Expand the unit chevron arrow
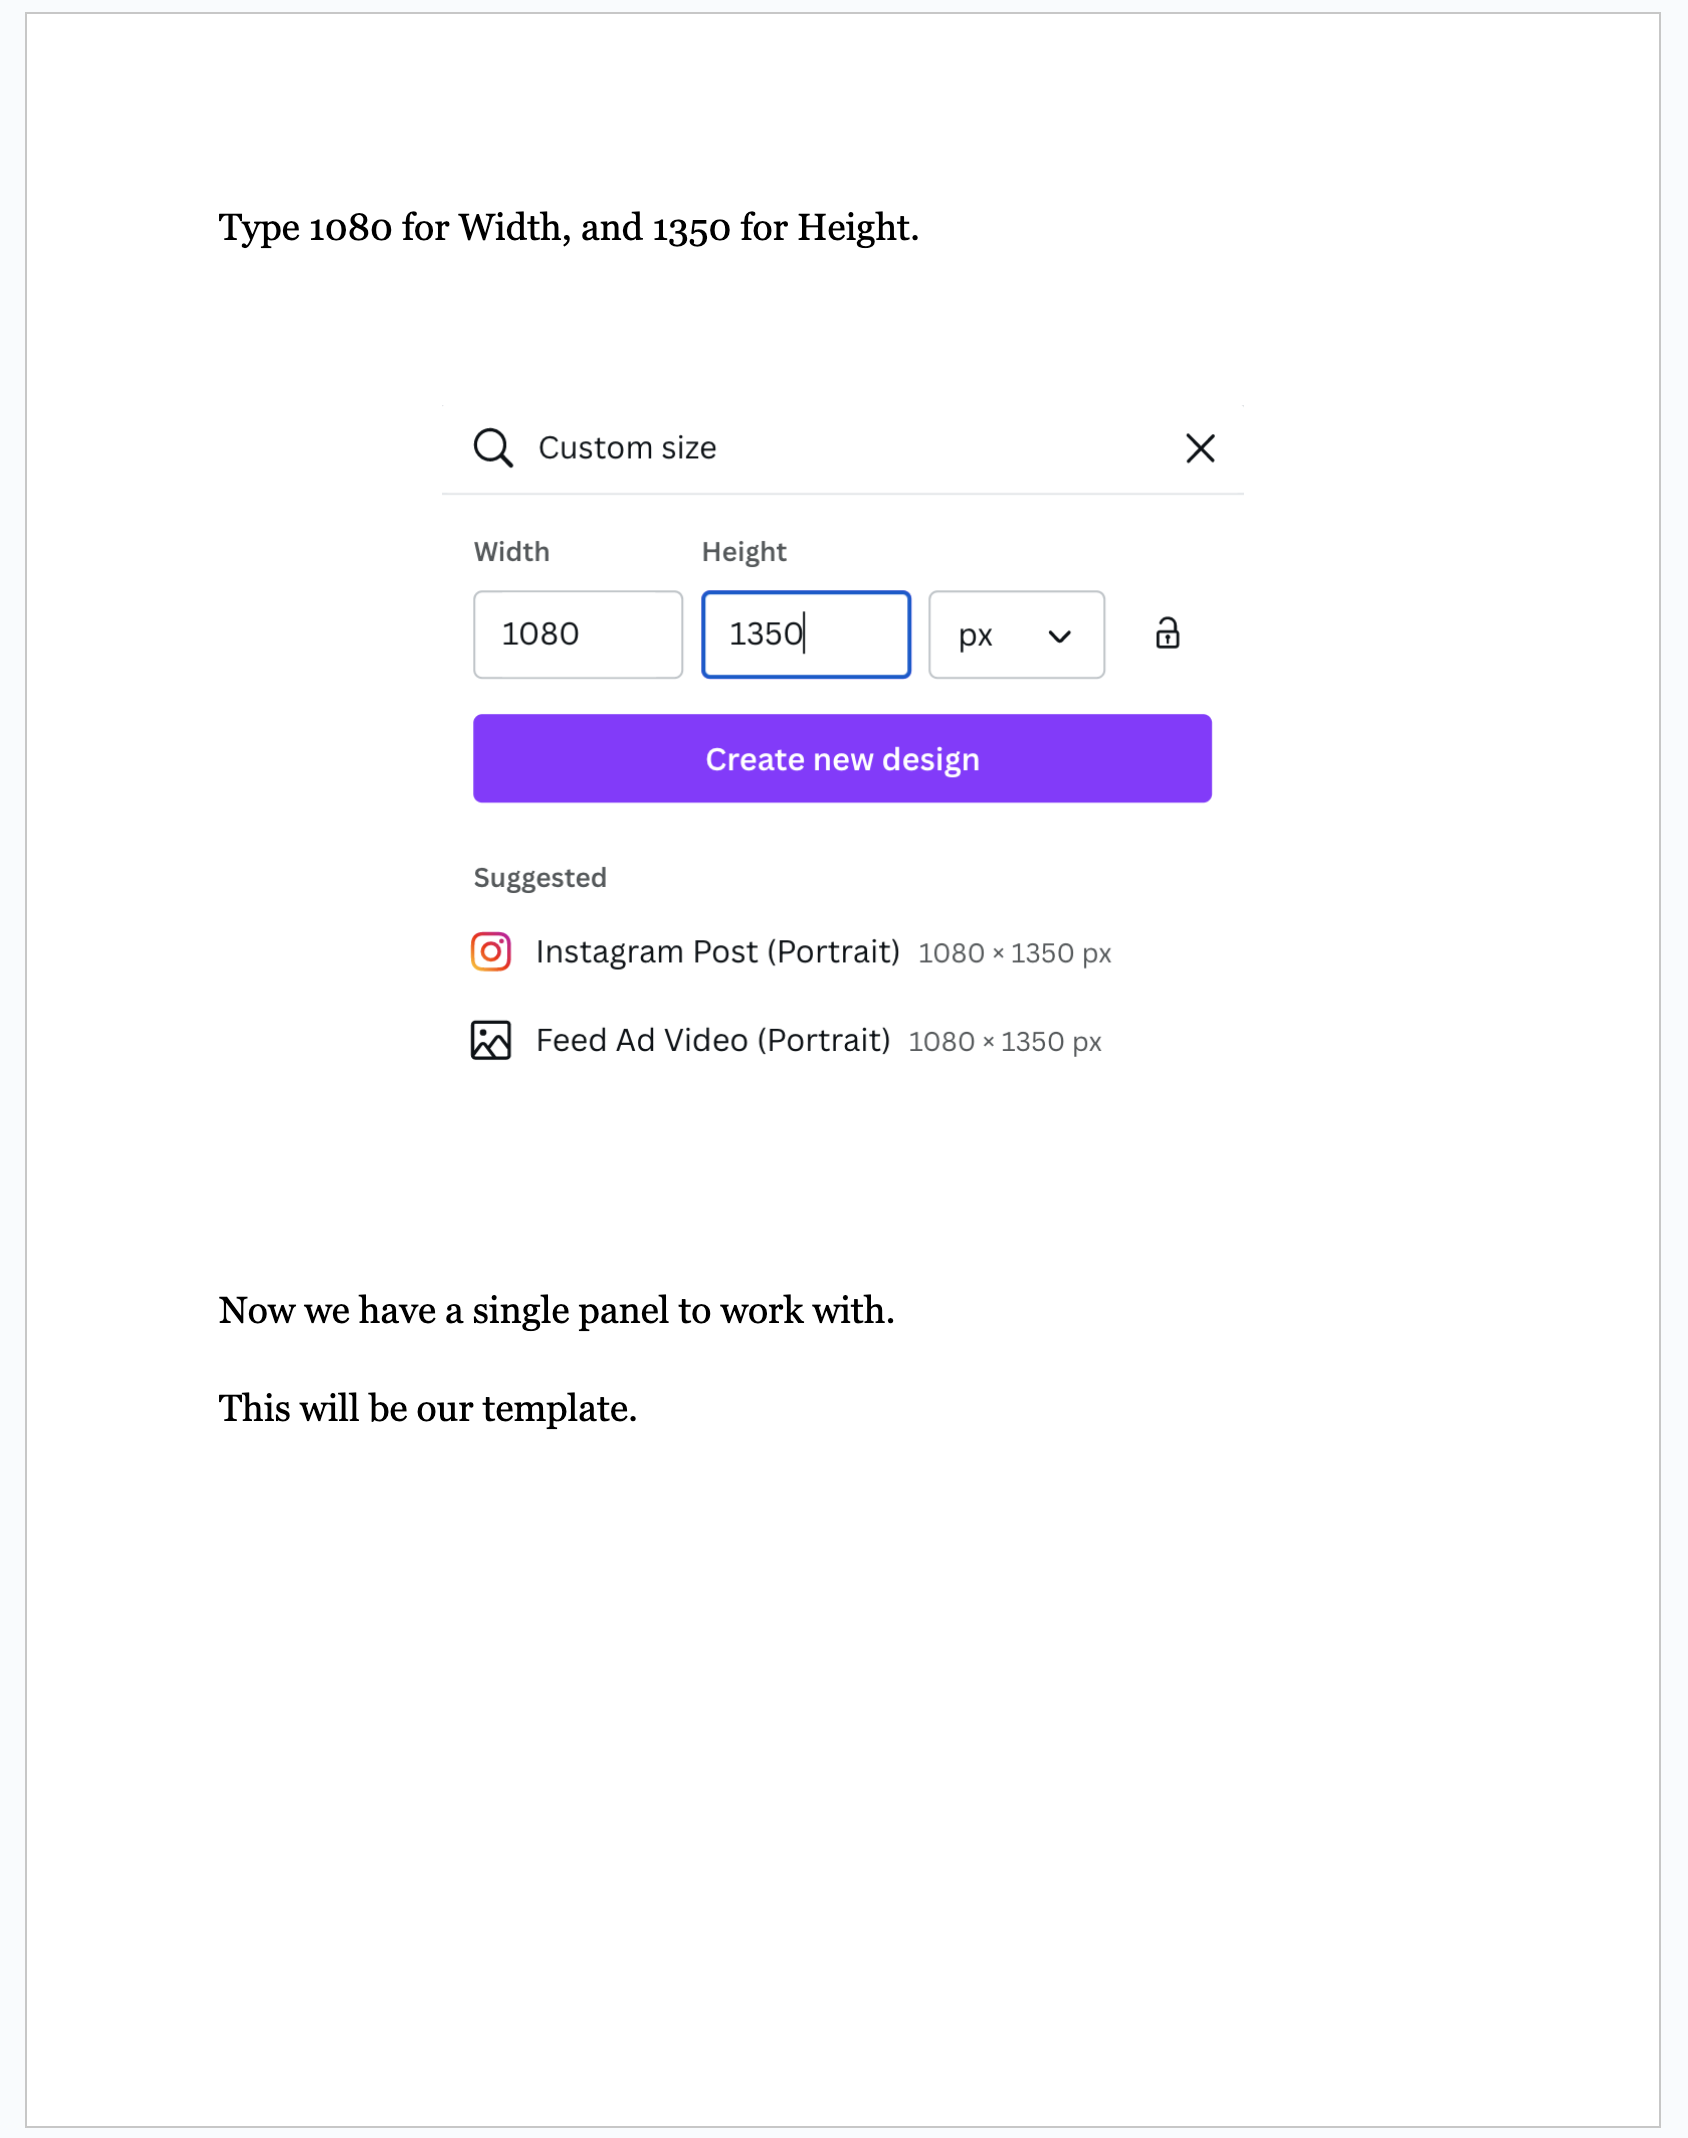 click(1059, 636)
